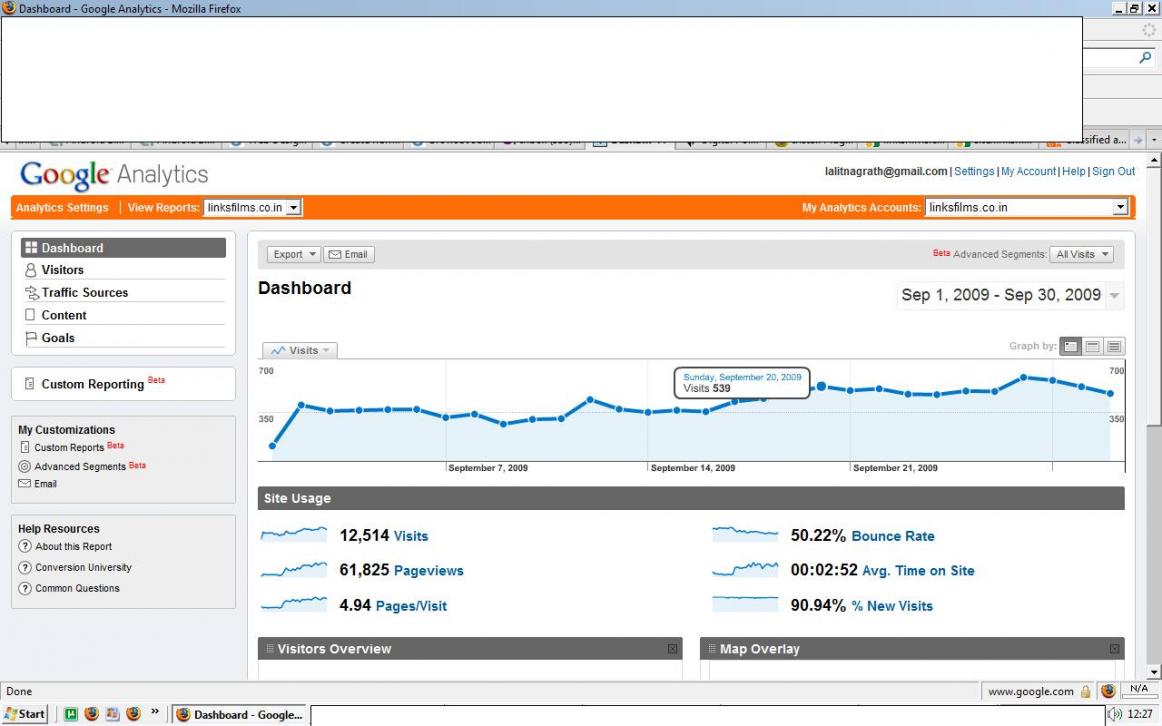Viewport: 1162px width, 726px height.
Task: Click the Windows Start button
Action: click(24, 714)
